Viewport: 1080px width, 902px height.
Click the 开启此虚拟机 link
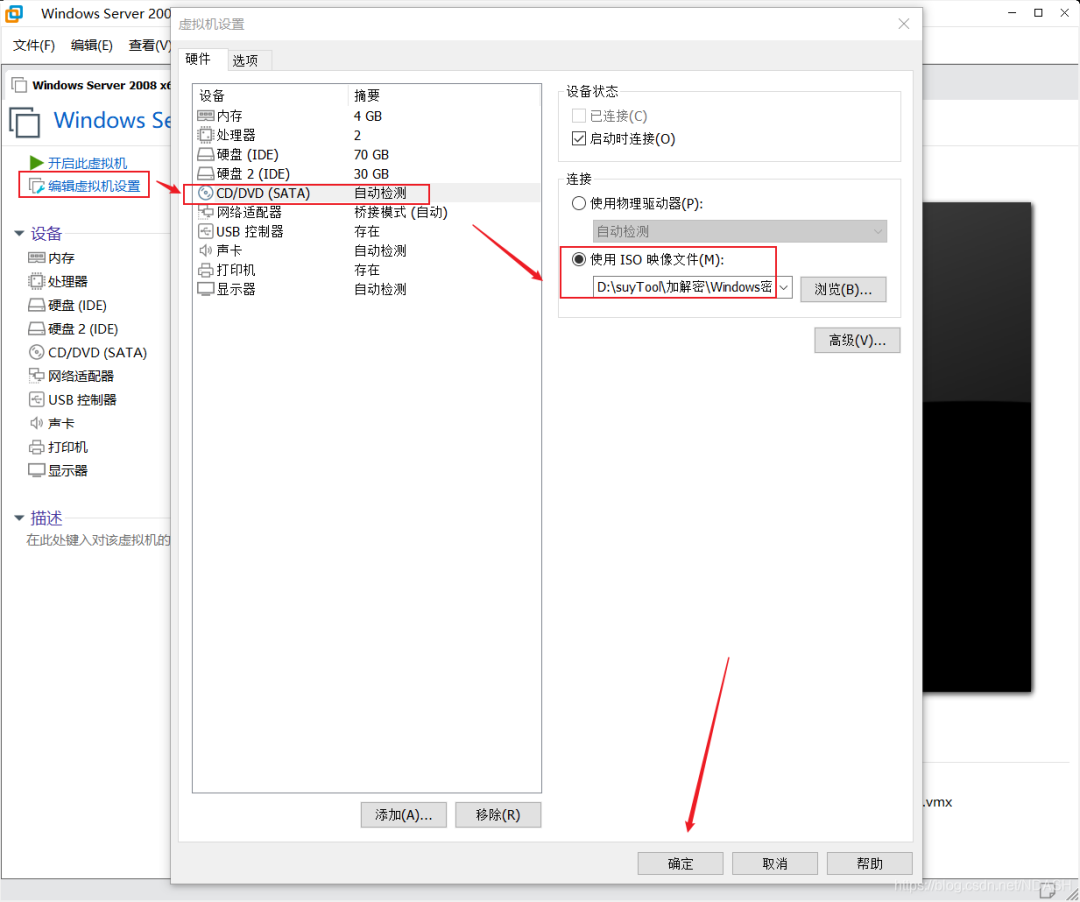tap(87, 163)
